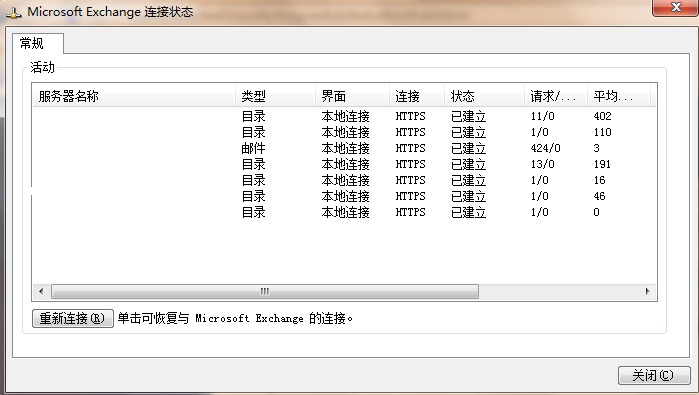Screen dimensions: 699x395
Task: Click the average value 110
Action: point(602,132)
